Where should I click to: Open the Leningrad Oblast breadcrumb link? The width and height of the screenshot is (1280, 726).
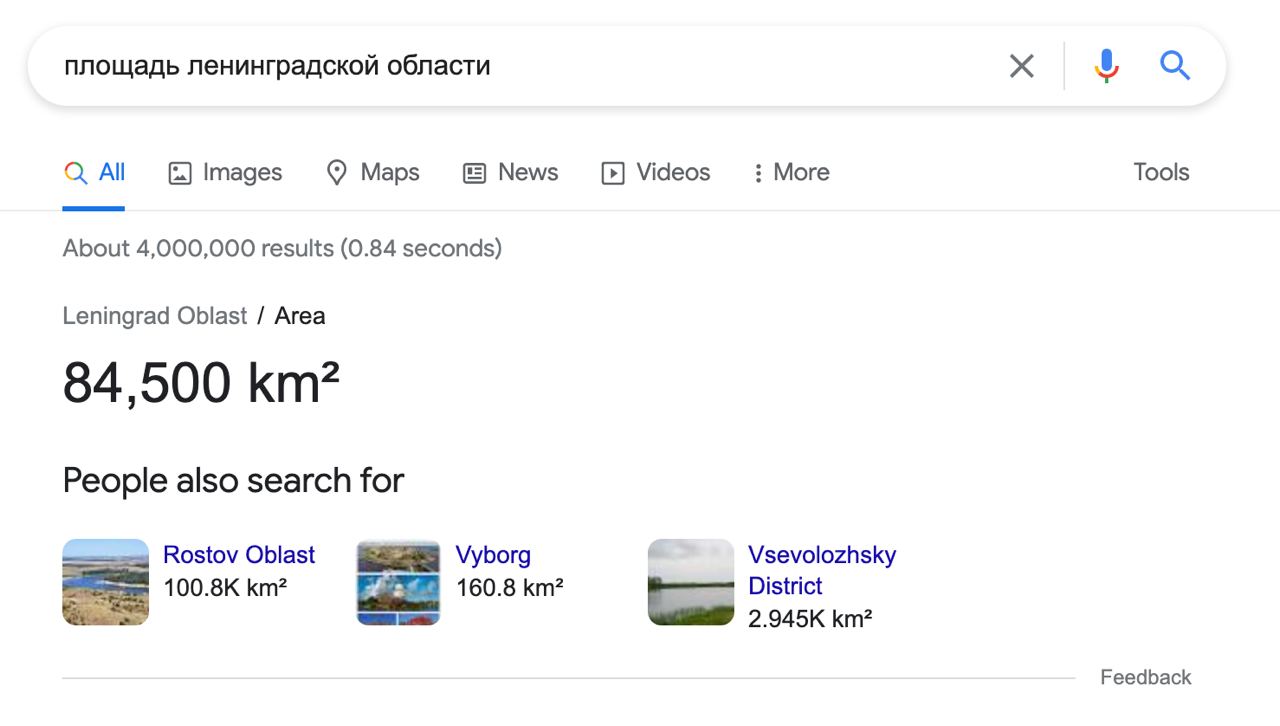(154, 316)
